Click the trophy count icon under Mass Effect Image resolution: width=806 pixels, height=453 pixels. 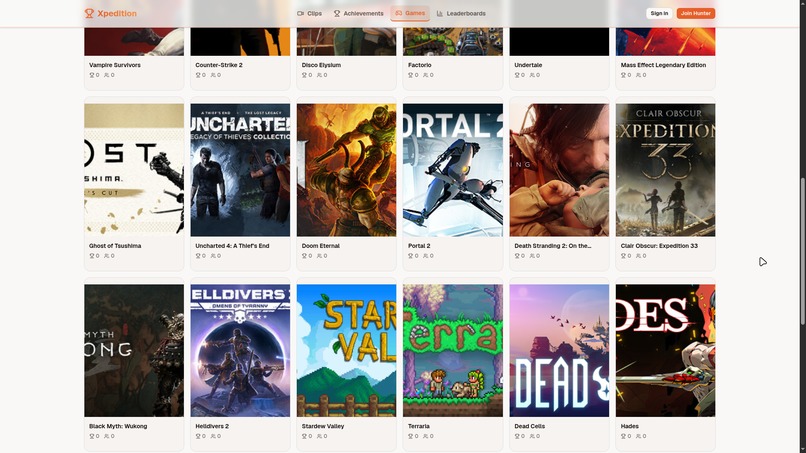[624, 75]
